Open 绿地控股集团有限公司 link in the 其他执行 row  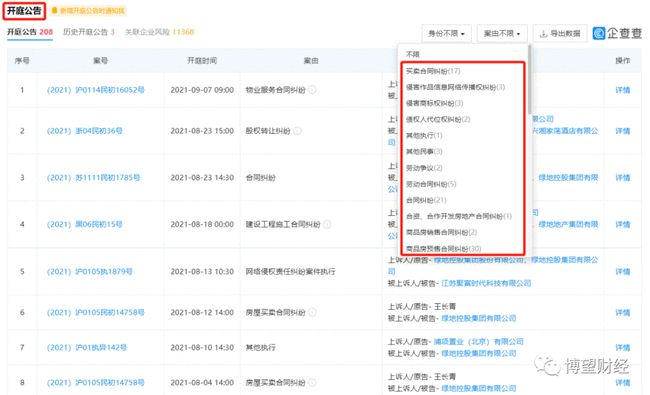point(479,353)
